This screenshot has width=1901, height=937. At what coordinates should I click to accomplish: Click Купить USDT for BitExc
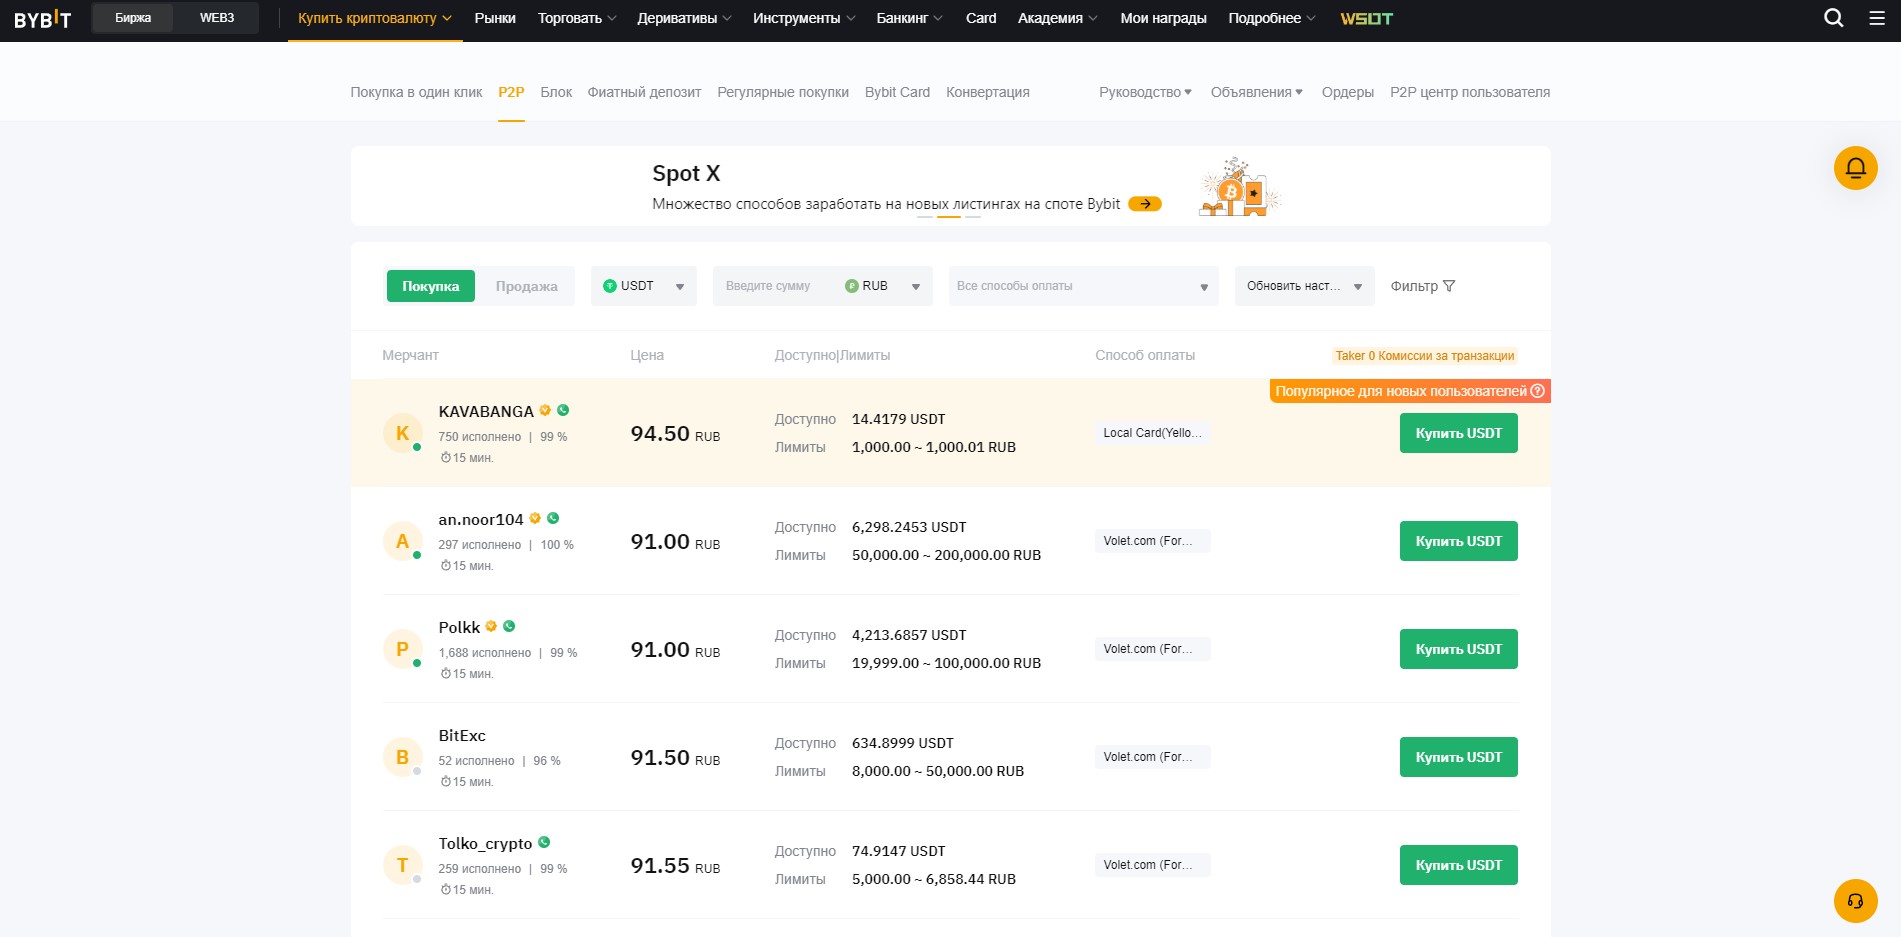[1459, 757]
